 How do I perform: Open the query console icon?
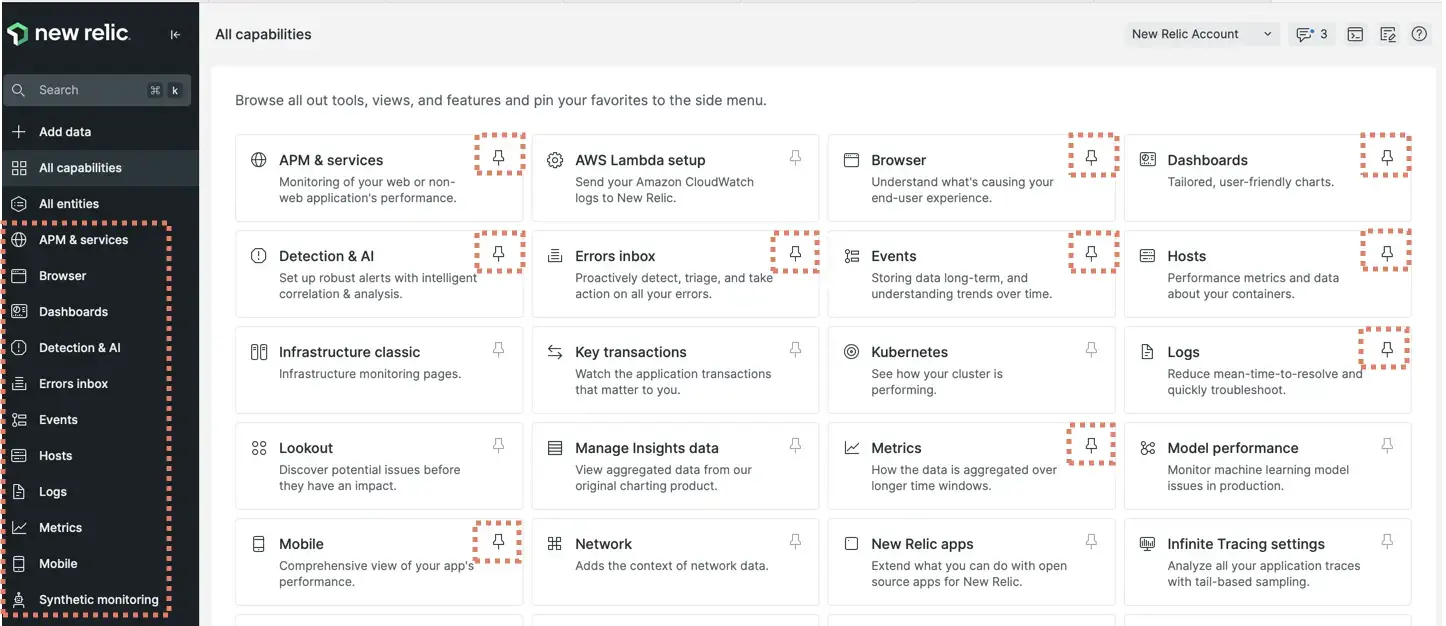1355,34
